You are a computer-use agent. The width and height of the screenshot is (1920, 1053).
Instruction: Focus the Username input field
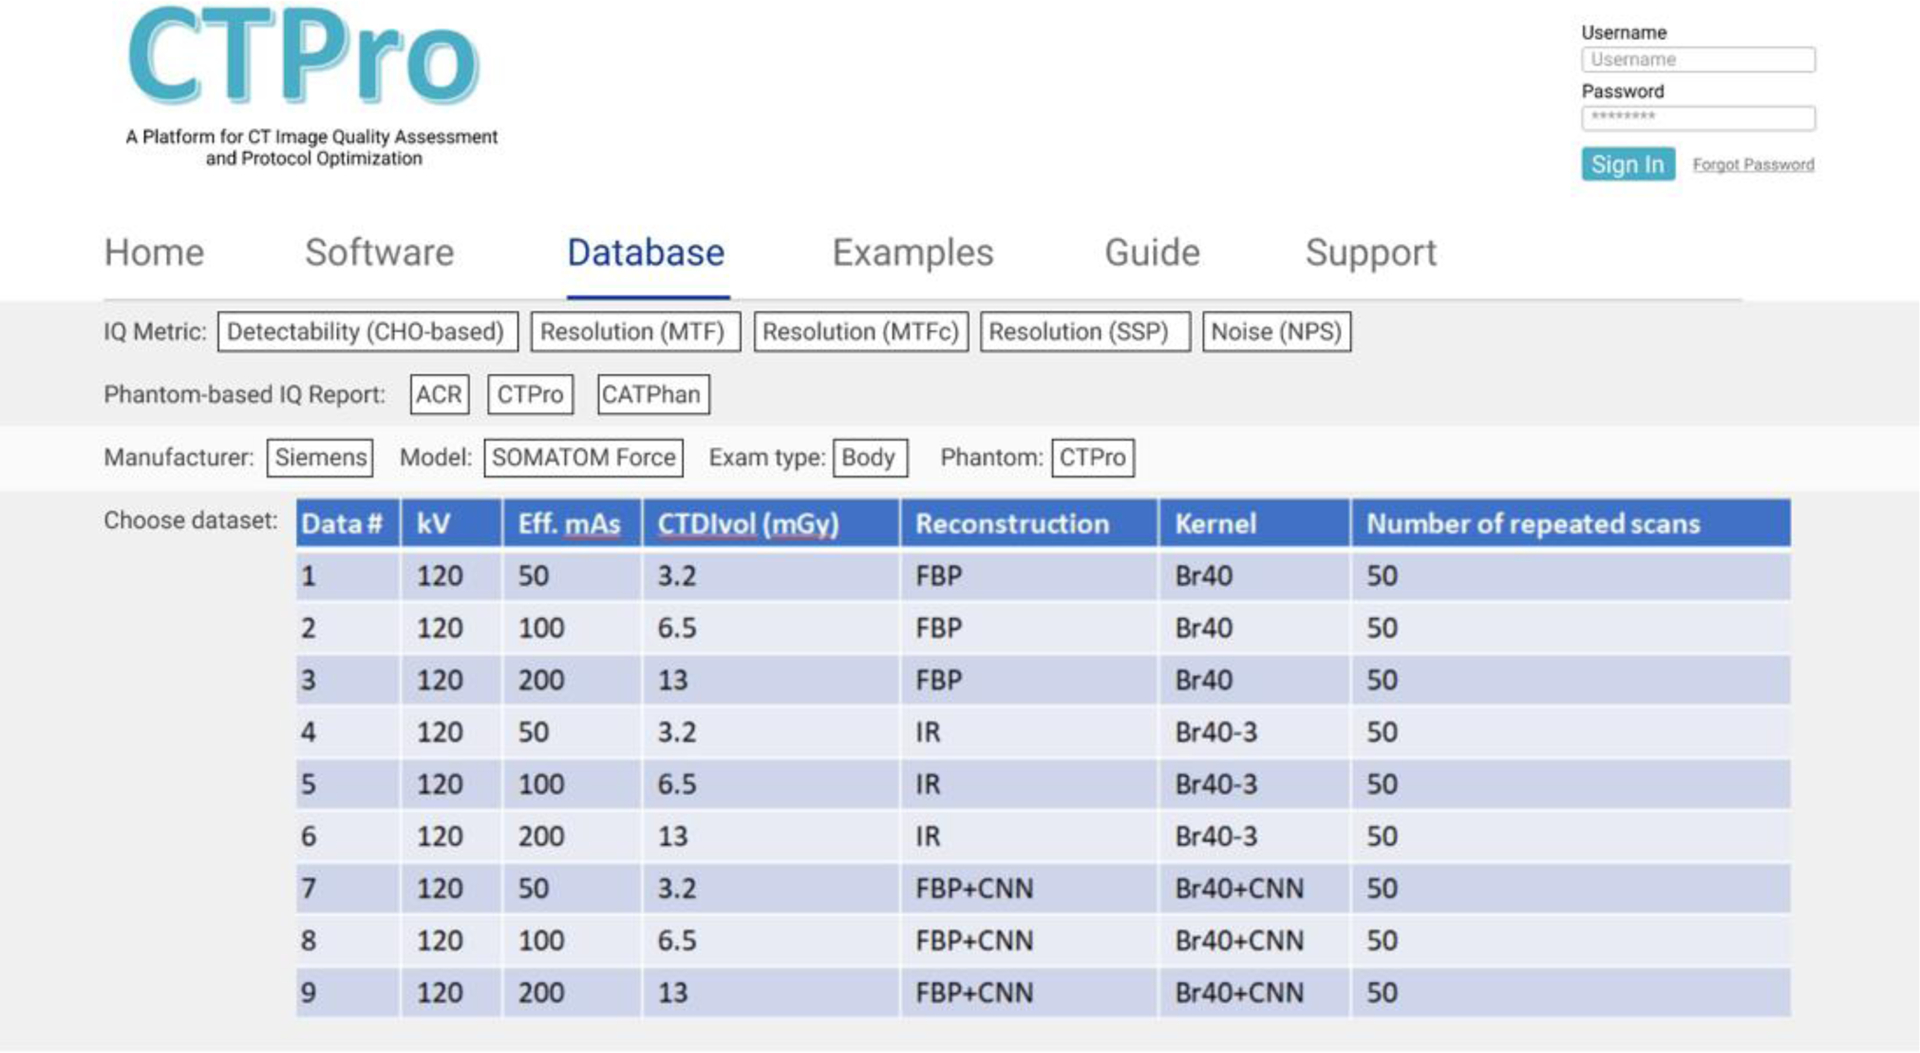[x=1698, y=59]
